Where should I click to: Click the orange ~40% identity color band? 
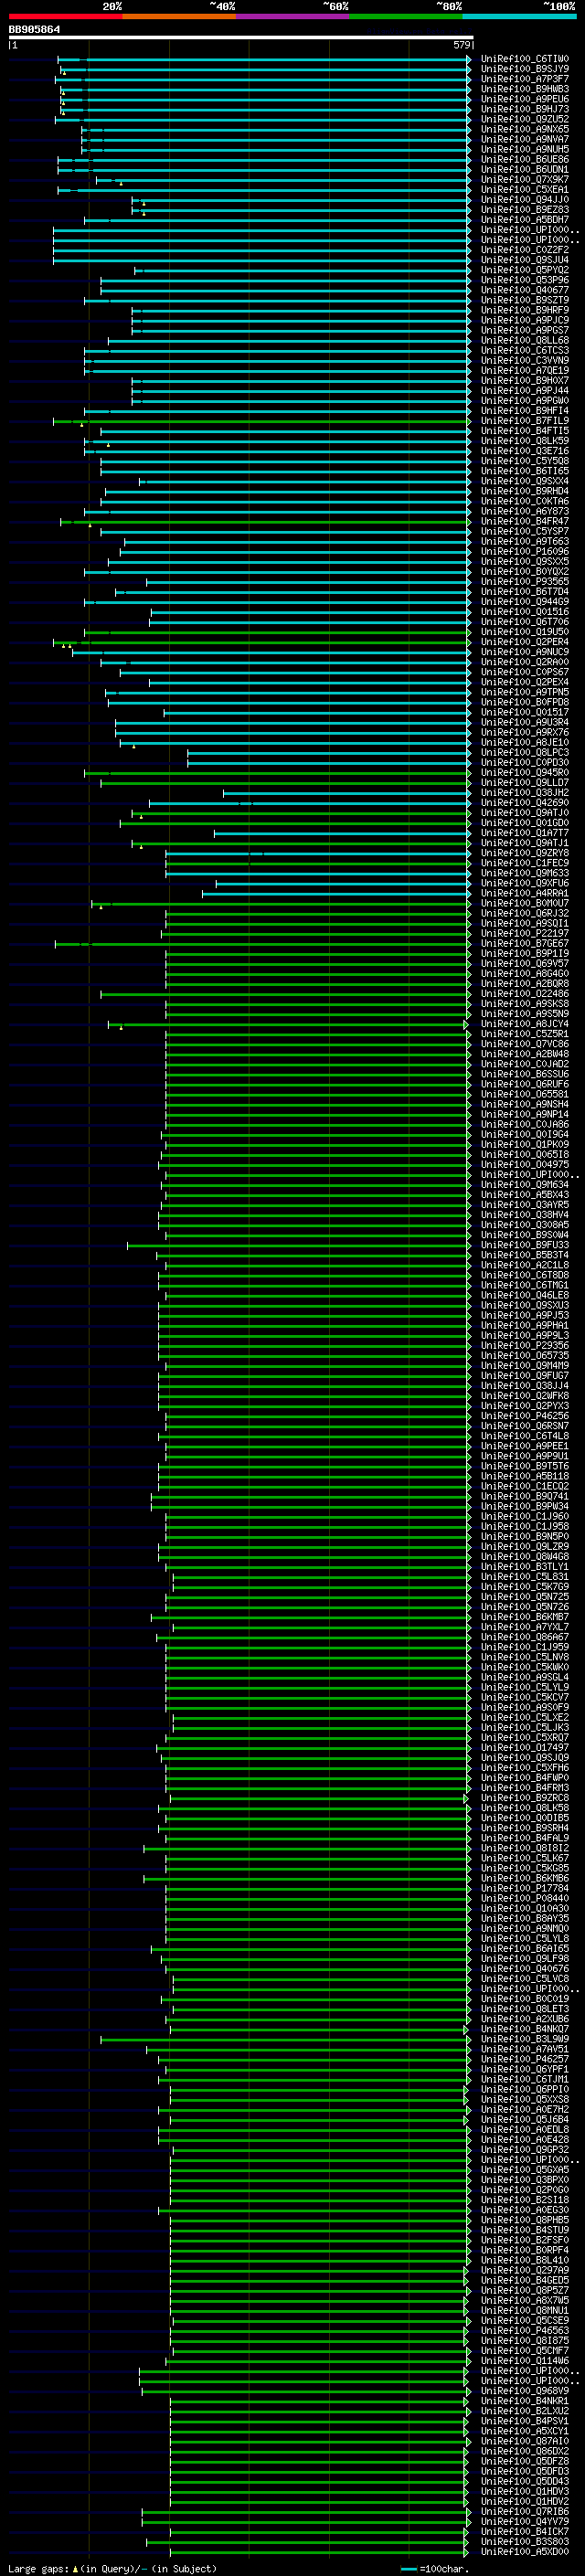click(x=179, y=17)
